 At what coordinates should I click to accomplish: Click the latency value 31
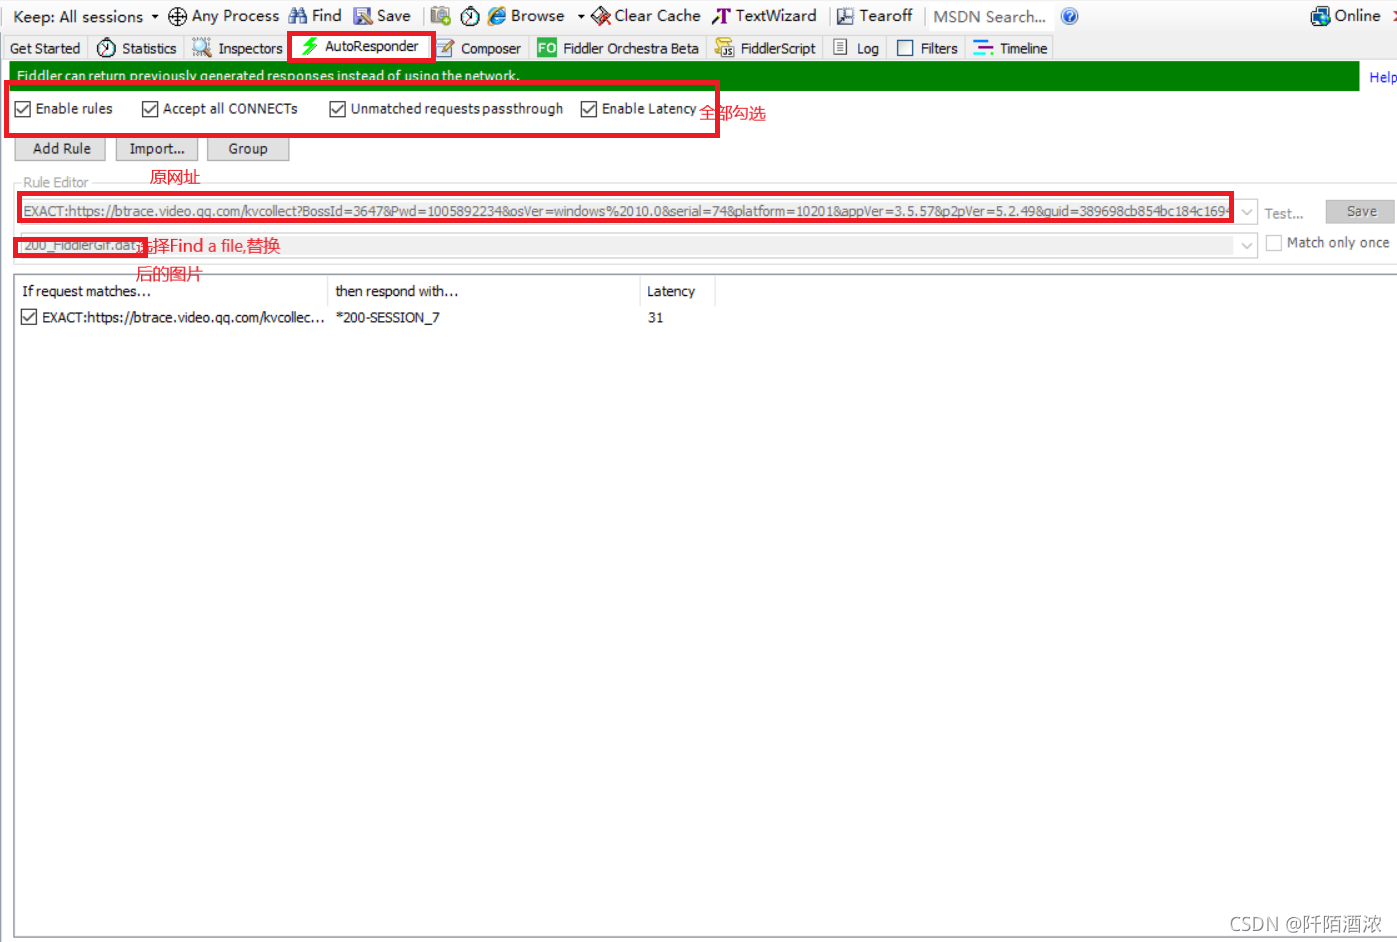tap(655, 317)
